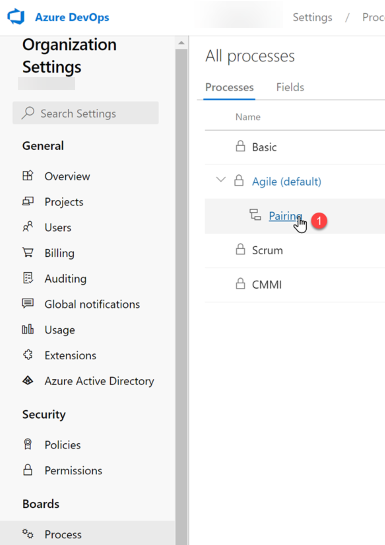Click the Azure DevOps logo icon

click(x=16, y=17)
